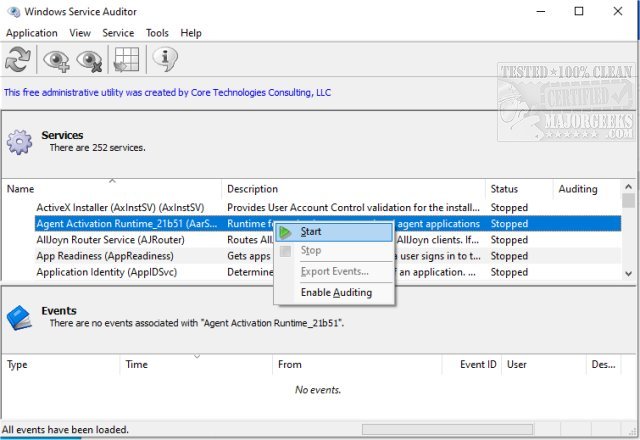Open the Tools menu
This screenshot has height=440, width=640.
pyautogui.click(x=157, y=33)
